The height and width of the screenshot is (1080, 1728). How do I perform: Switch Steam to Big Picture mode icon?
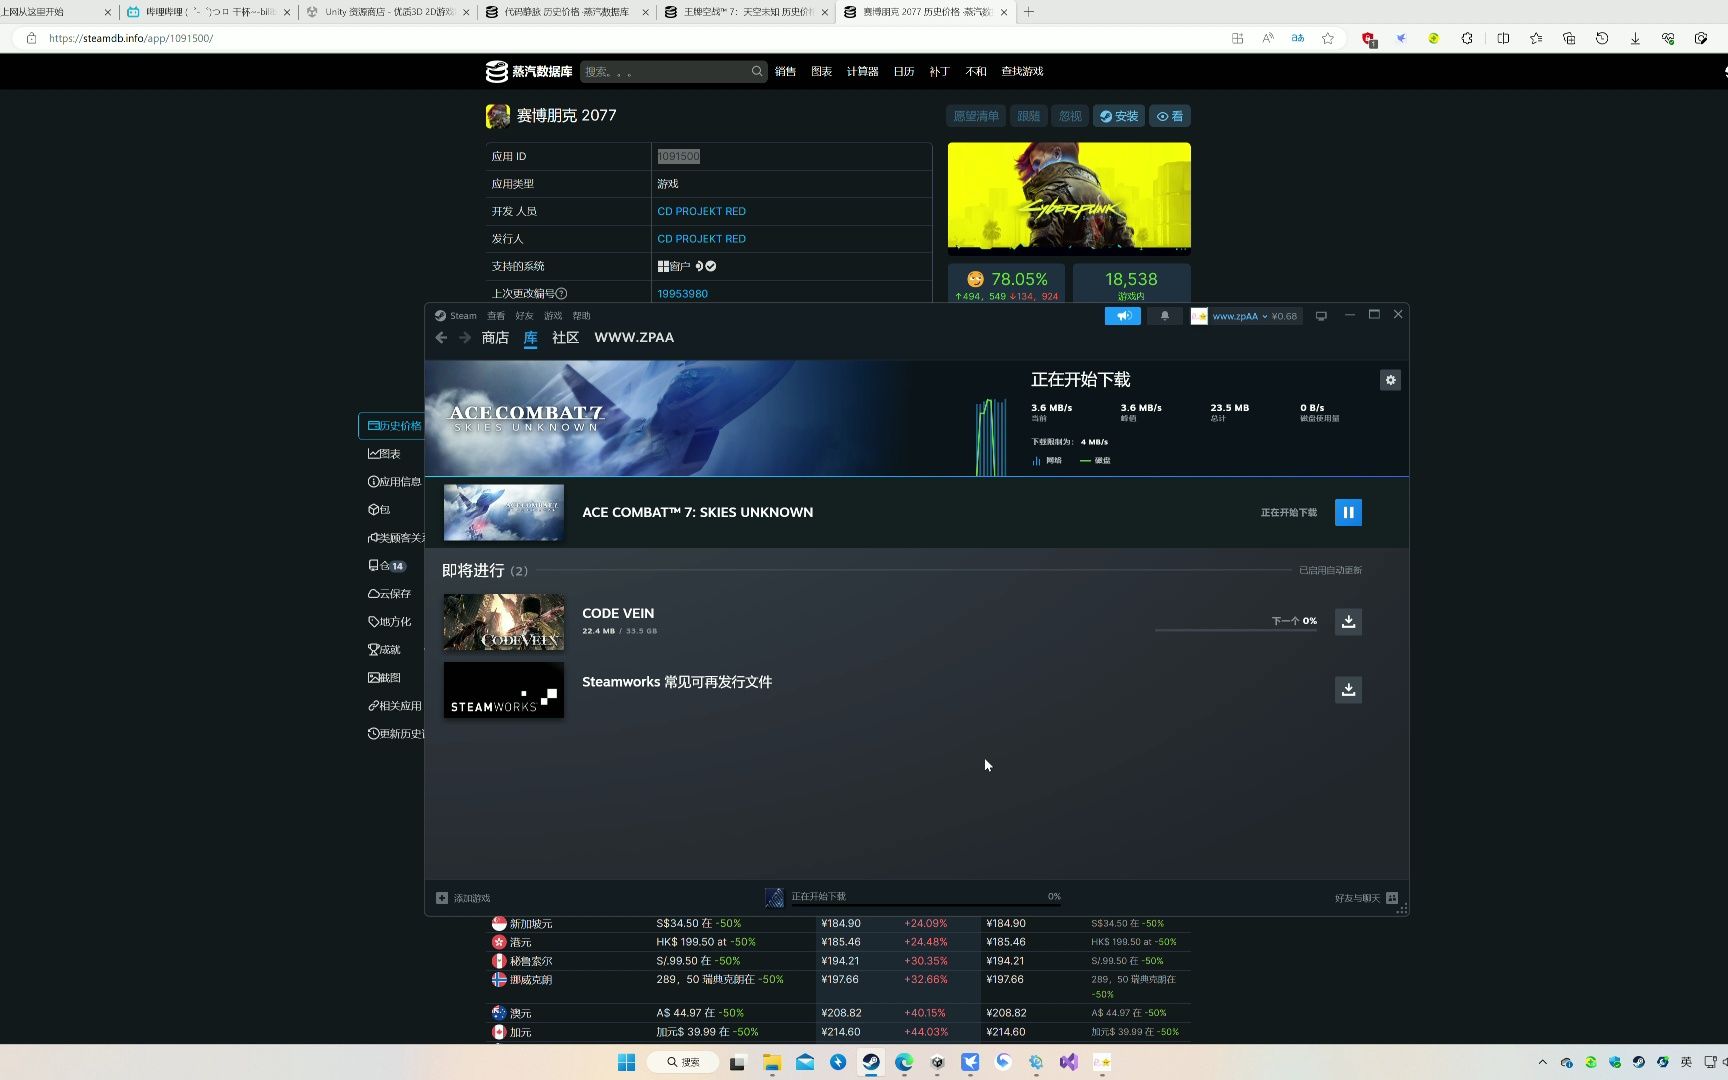tap(1321, 316)
